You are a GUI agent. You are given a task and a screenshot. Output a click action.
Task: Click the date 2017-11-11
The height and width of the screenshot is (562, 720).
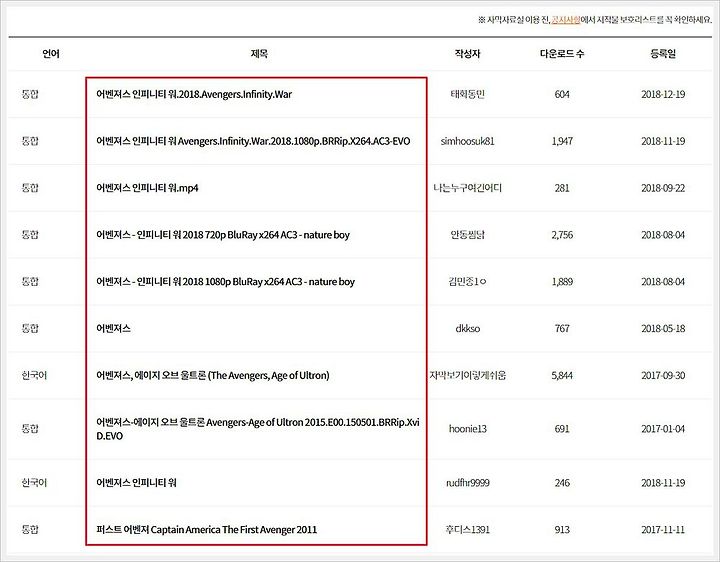663,530
